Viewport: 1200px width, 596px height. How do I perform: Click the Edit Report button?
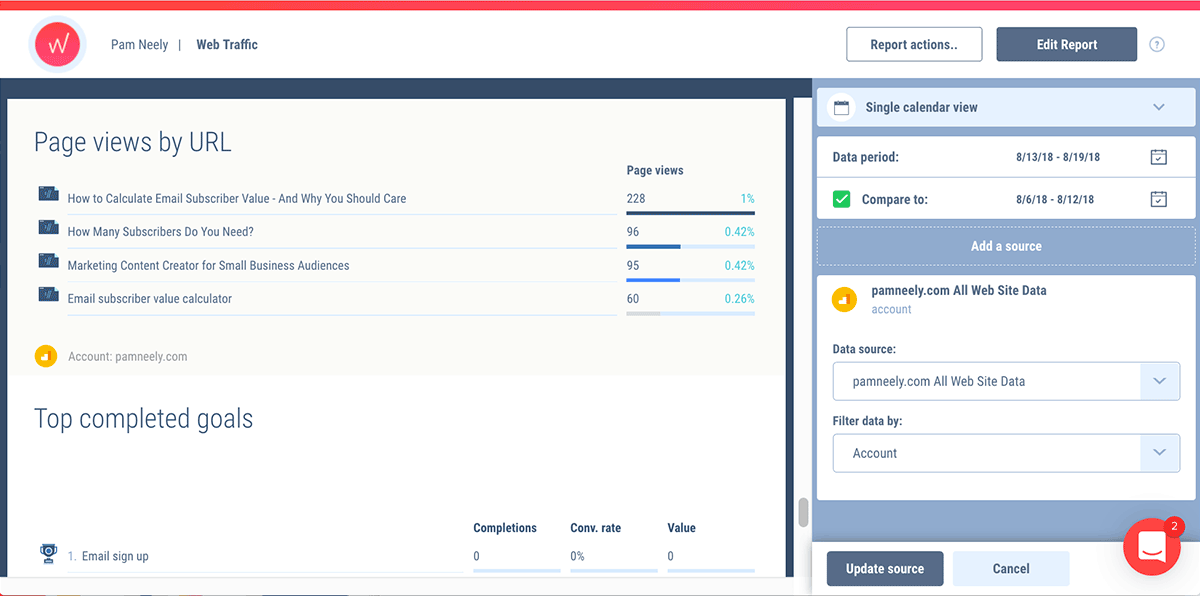tap(1067, 44)
